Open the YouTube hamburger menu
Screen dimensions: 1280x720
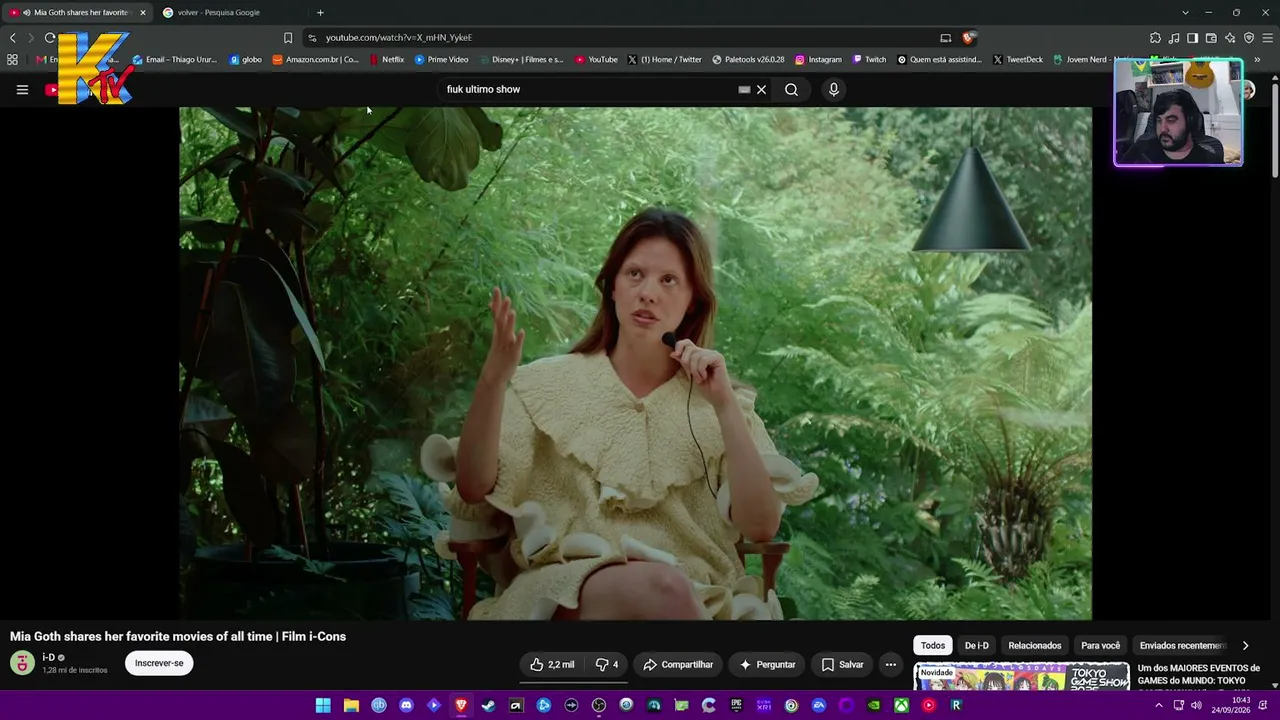pos(22,89)
